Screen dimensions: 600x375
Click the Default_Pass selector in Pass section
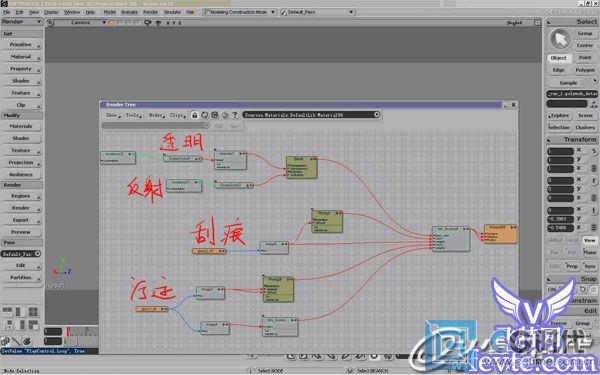[x=21, y=254]
